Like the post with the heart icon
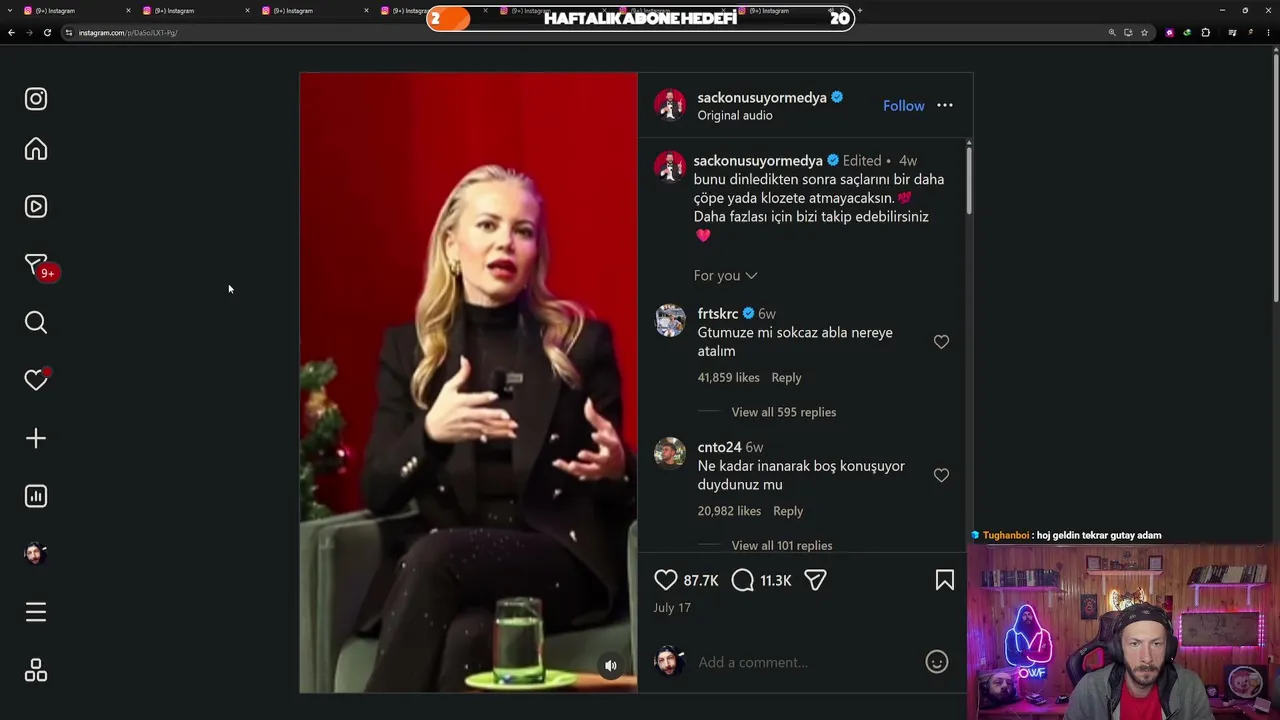 [x=666, y=580]
